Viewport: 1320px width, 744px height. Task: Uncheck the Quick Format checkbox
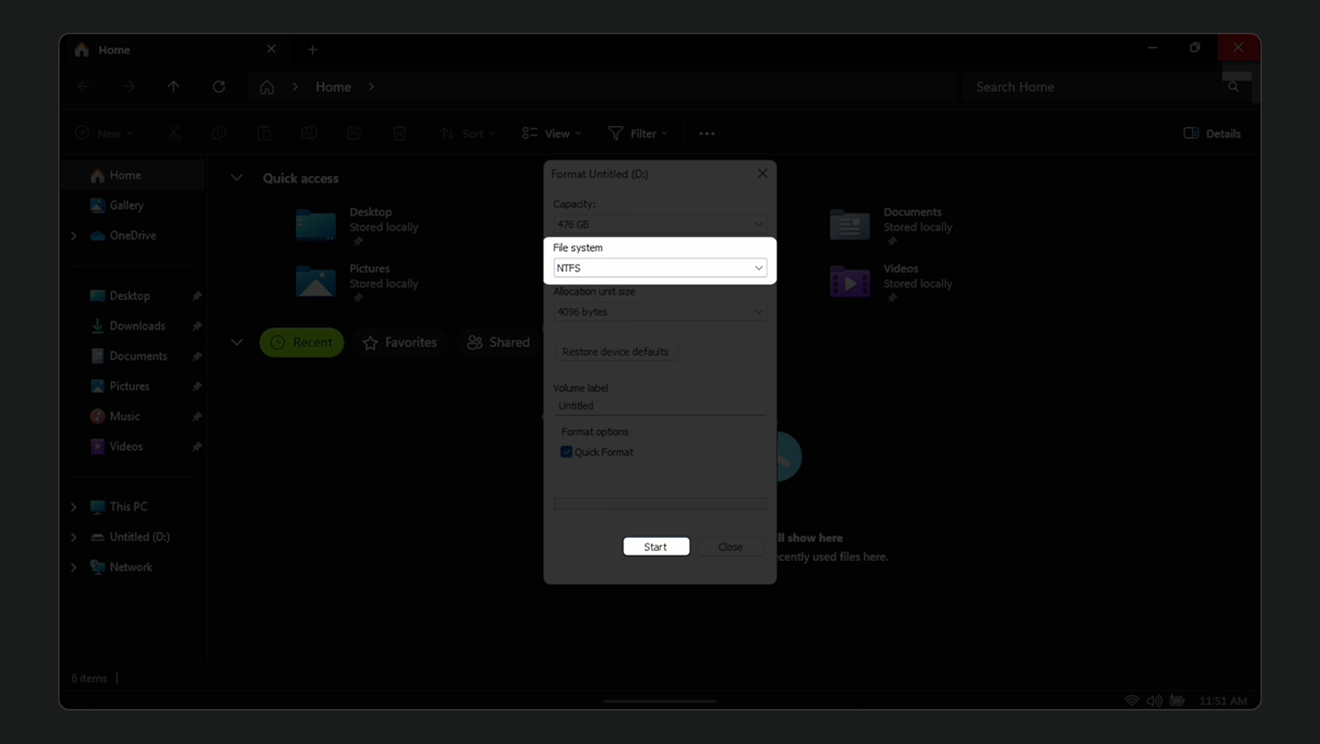point(567,452)
